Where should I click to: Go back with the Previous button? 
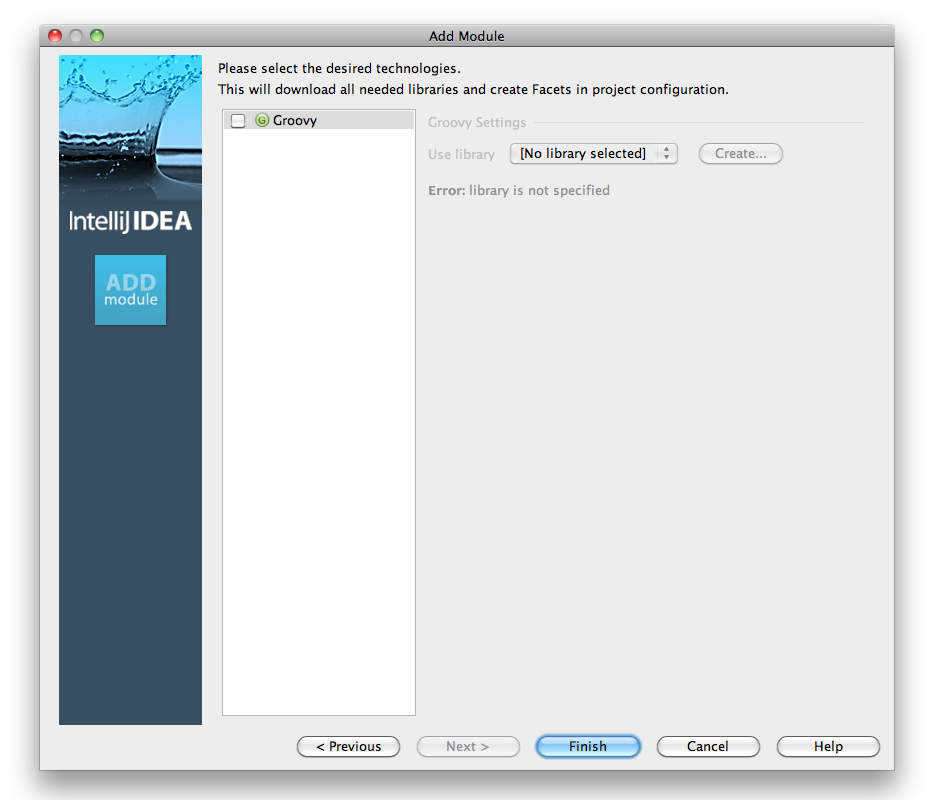[x=348, y=746]
